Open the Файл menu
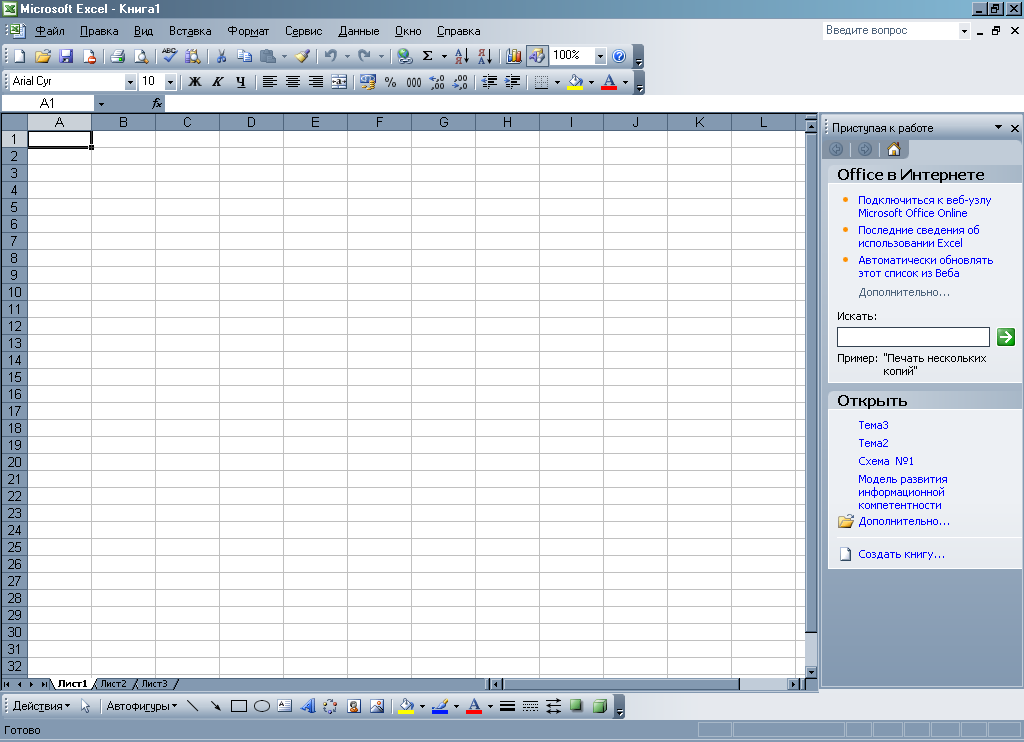Viewport: 1024px width, 742px height. (x=50, y=31)
